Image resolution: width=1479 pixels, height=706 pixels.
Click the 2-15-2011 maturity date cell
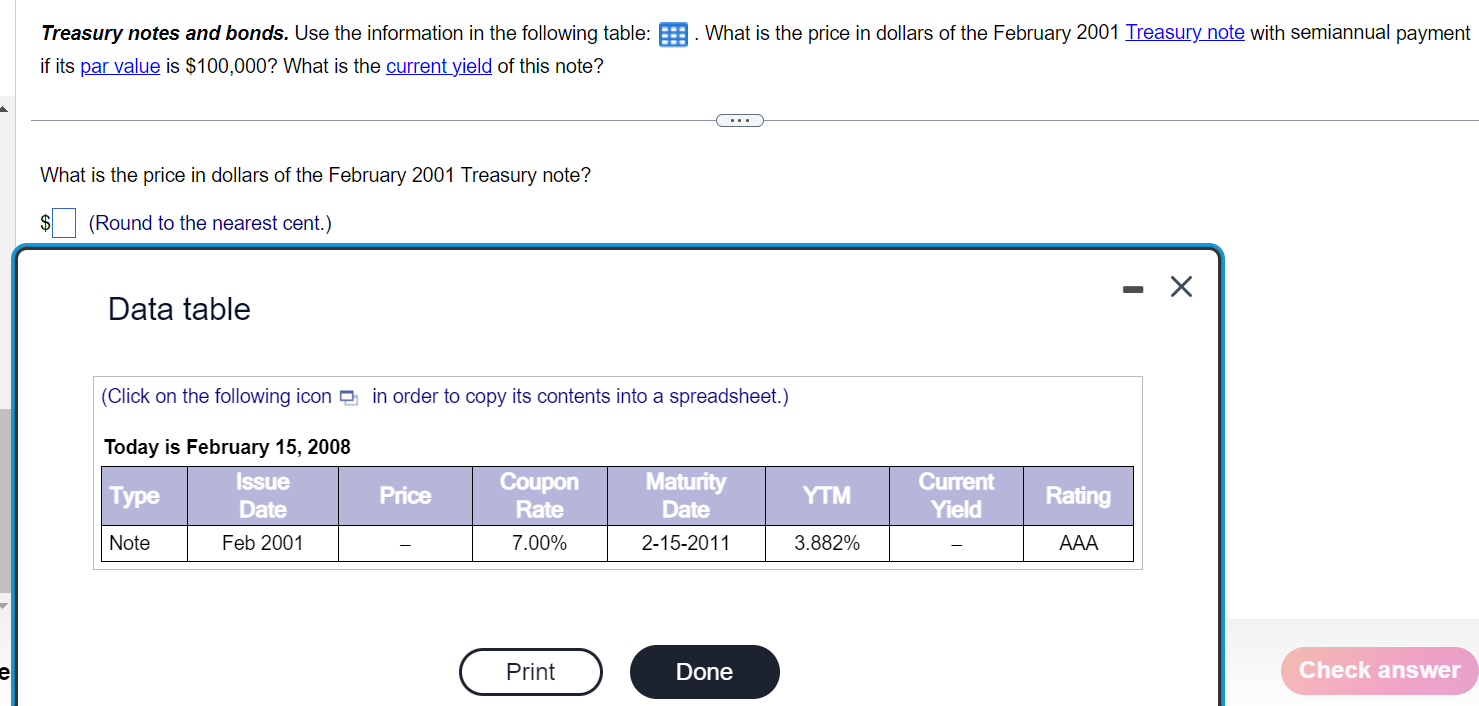click(x=685, y=544)
